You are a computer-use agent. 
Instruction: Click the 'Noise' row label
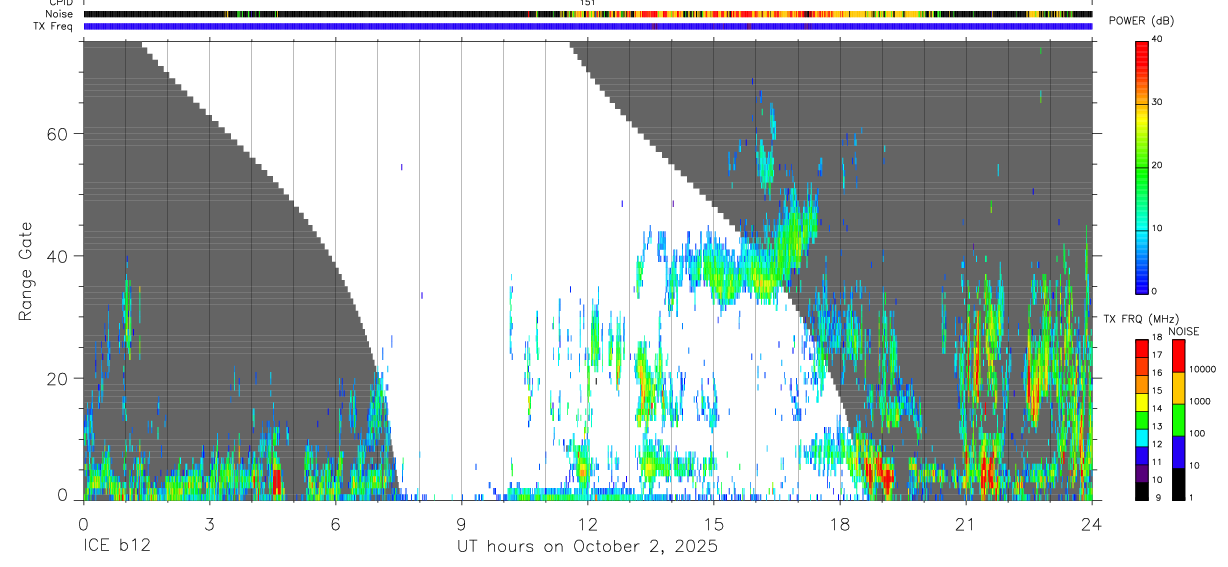[59, 14]
